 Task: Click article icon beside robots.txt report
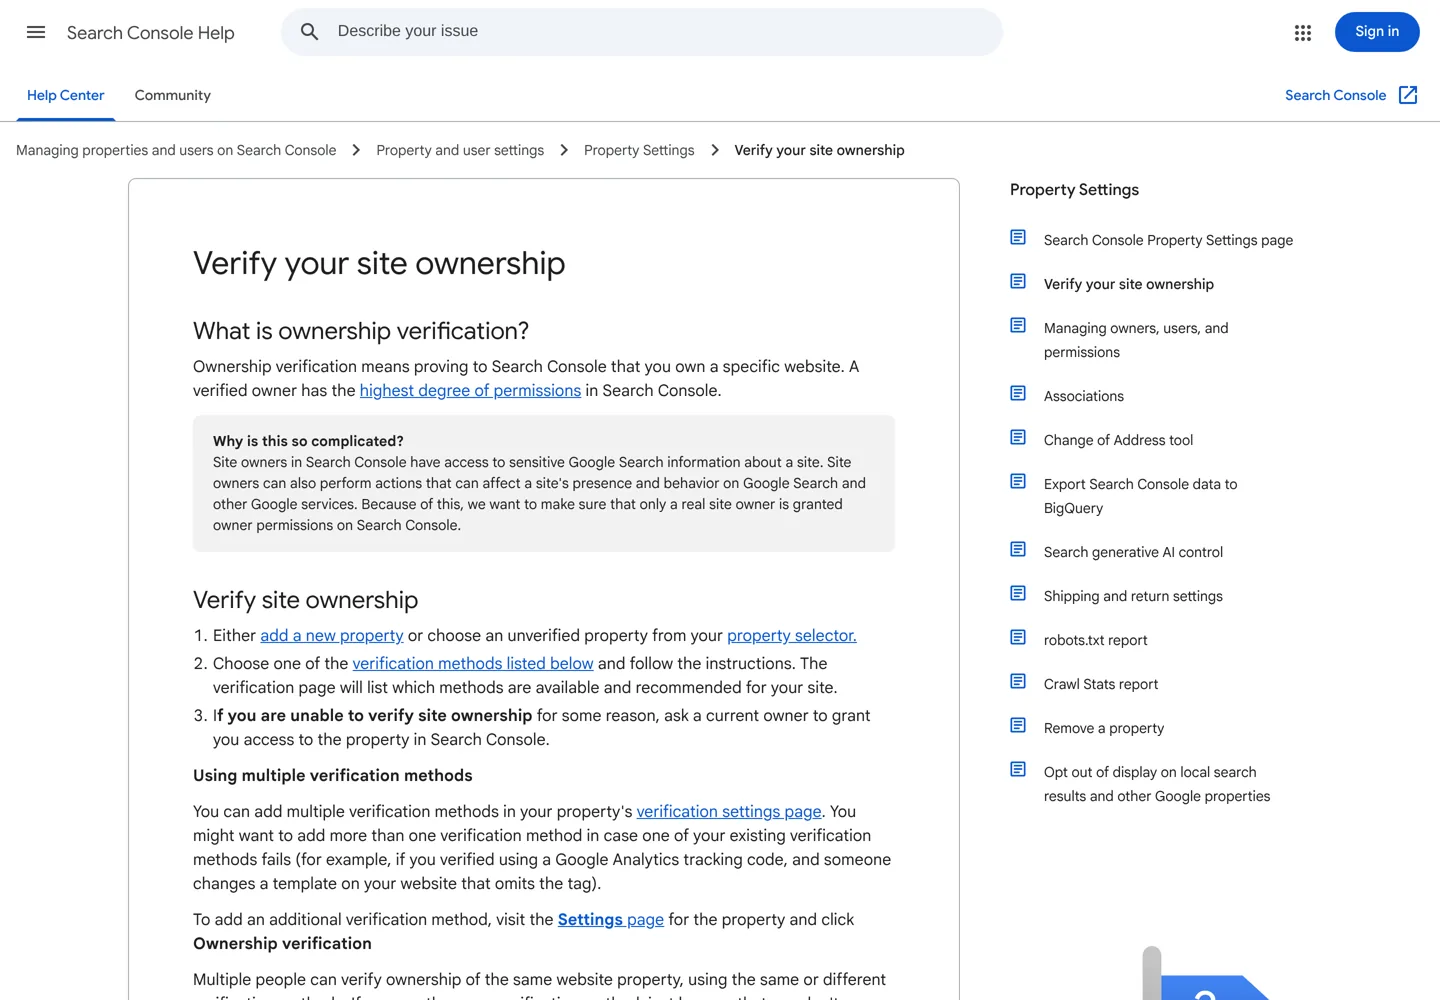pos(1018,637)
